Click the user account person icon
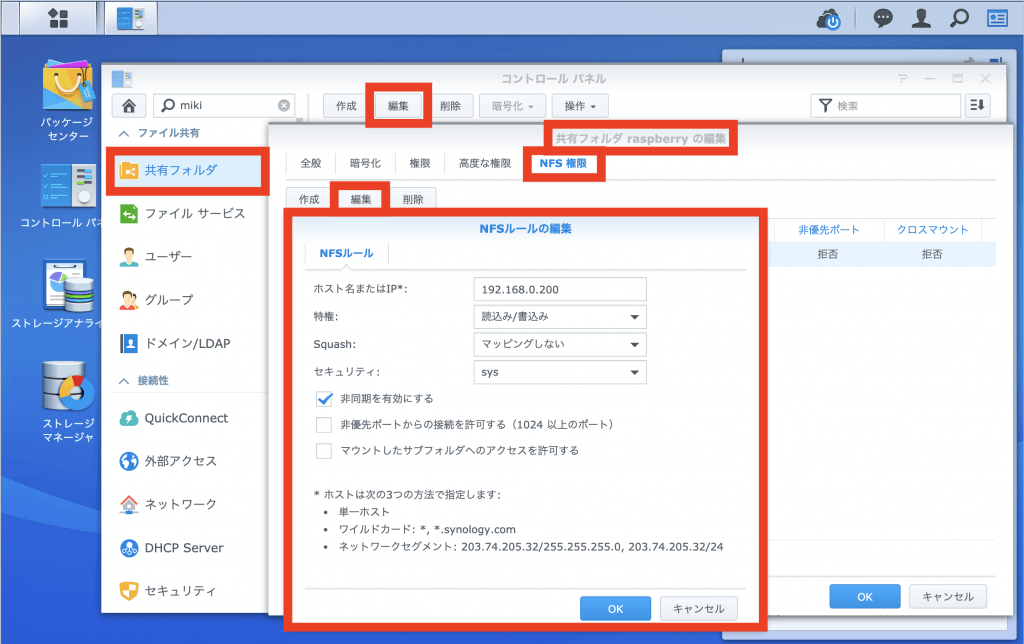 (x=921, y=17)
